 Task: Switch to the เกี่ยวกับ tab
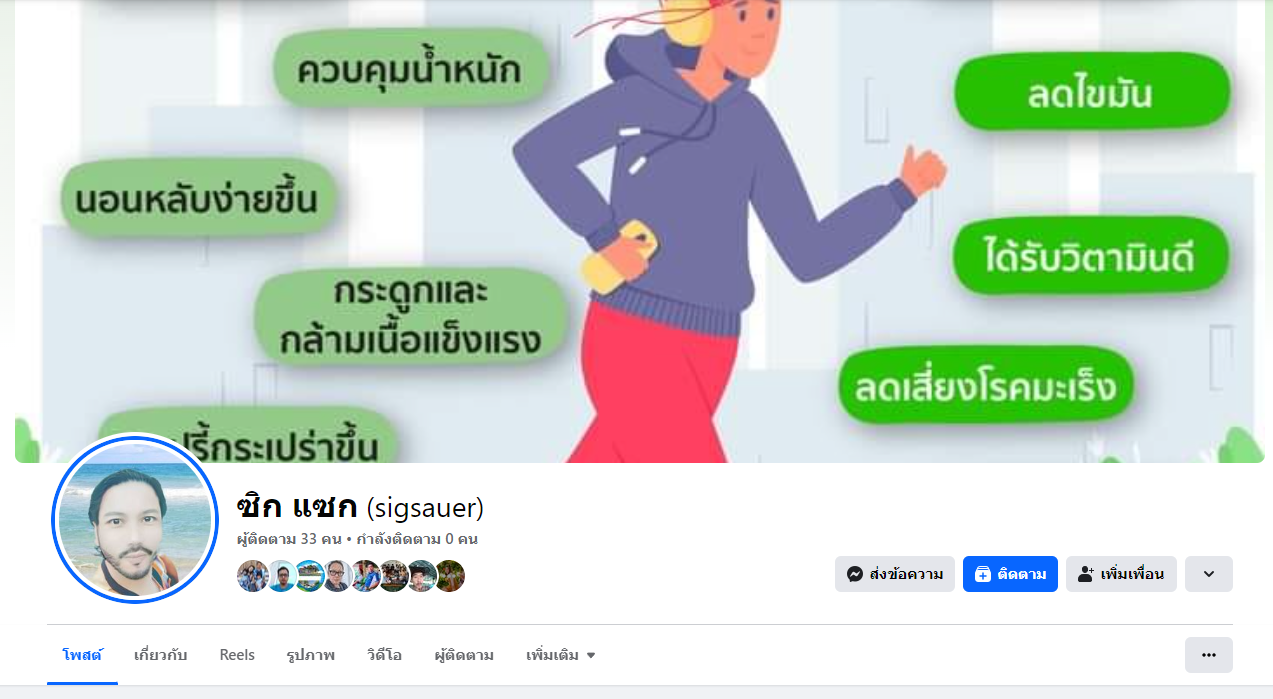pyautogui.click(x=160, y=655)
